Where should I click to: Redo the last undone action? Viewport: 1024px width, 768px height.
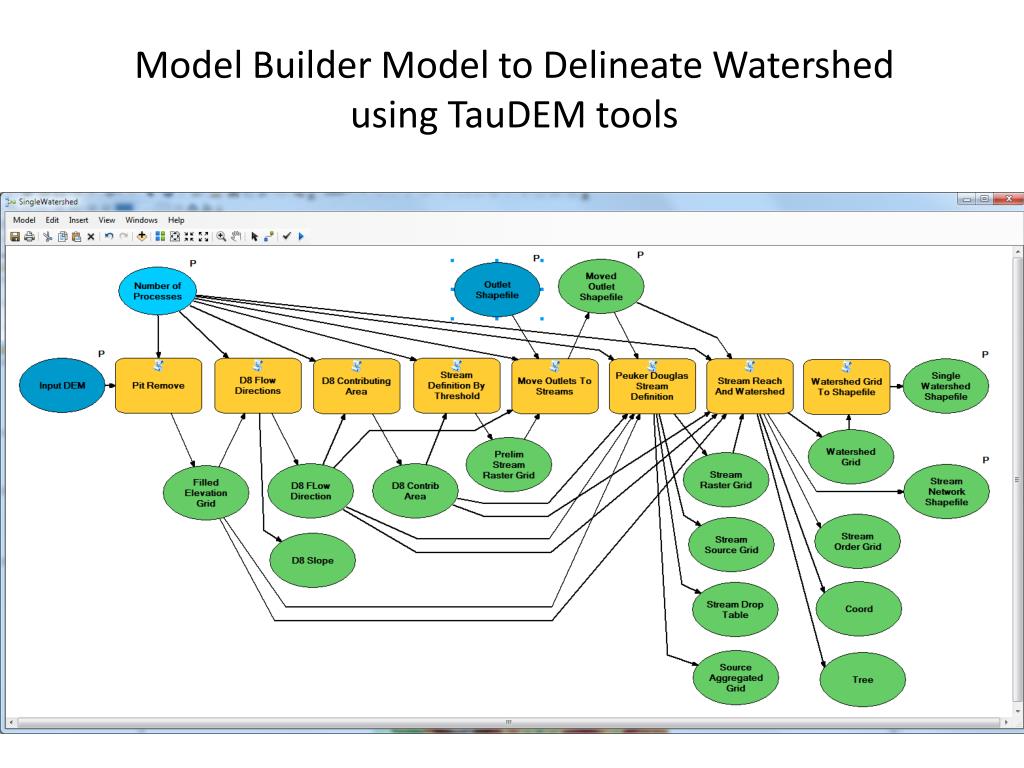pos(123,236)
